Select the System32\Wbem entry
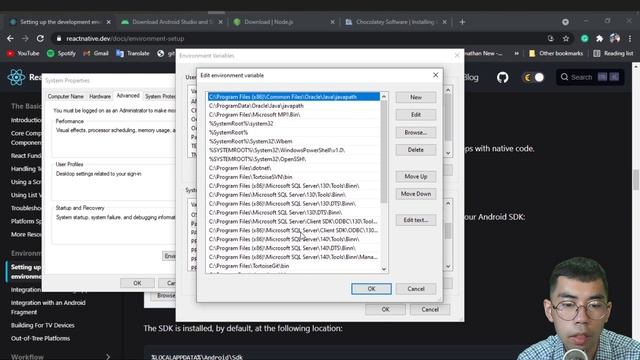The width and height of the screenshot is (640, 360). coord(293,142)
